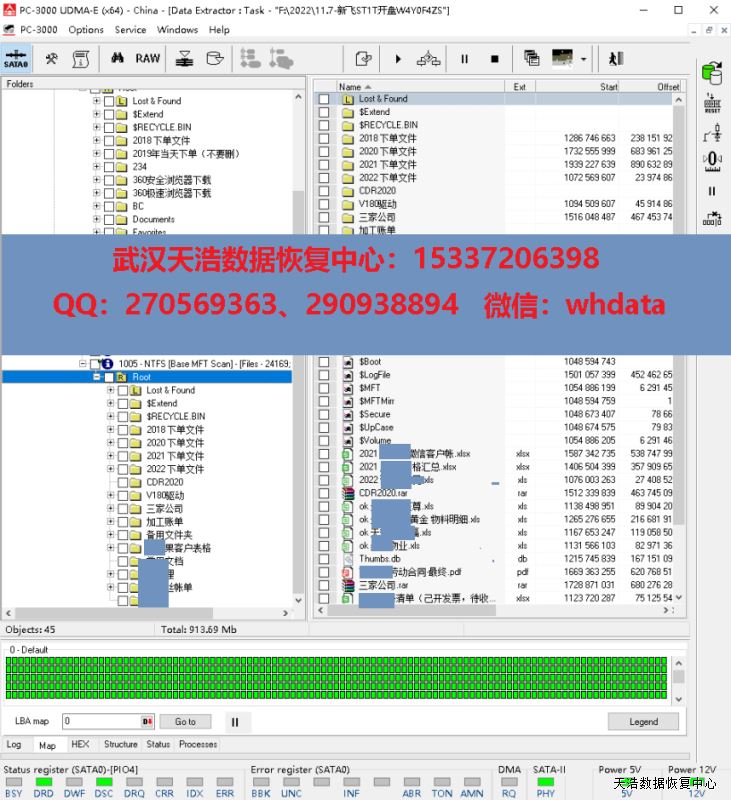731x800 pixels.
Task: Expand the 三家公司 folder in the tree
Action: (110, 508)
